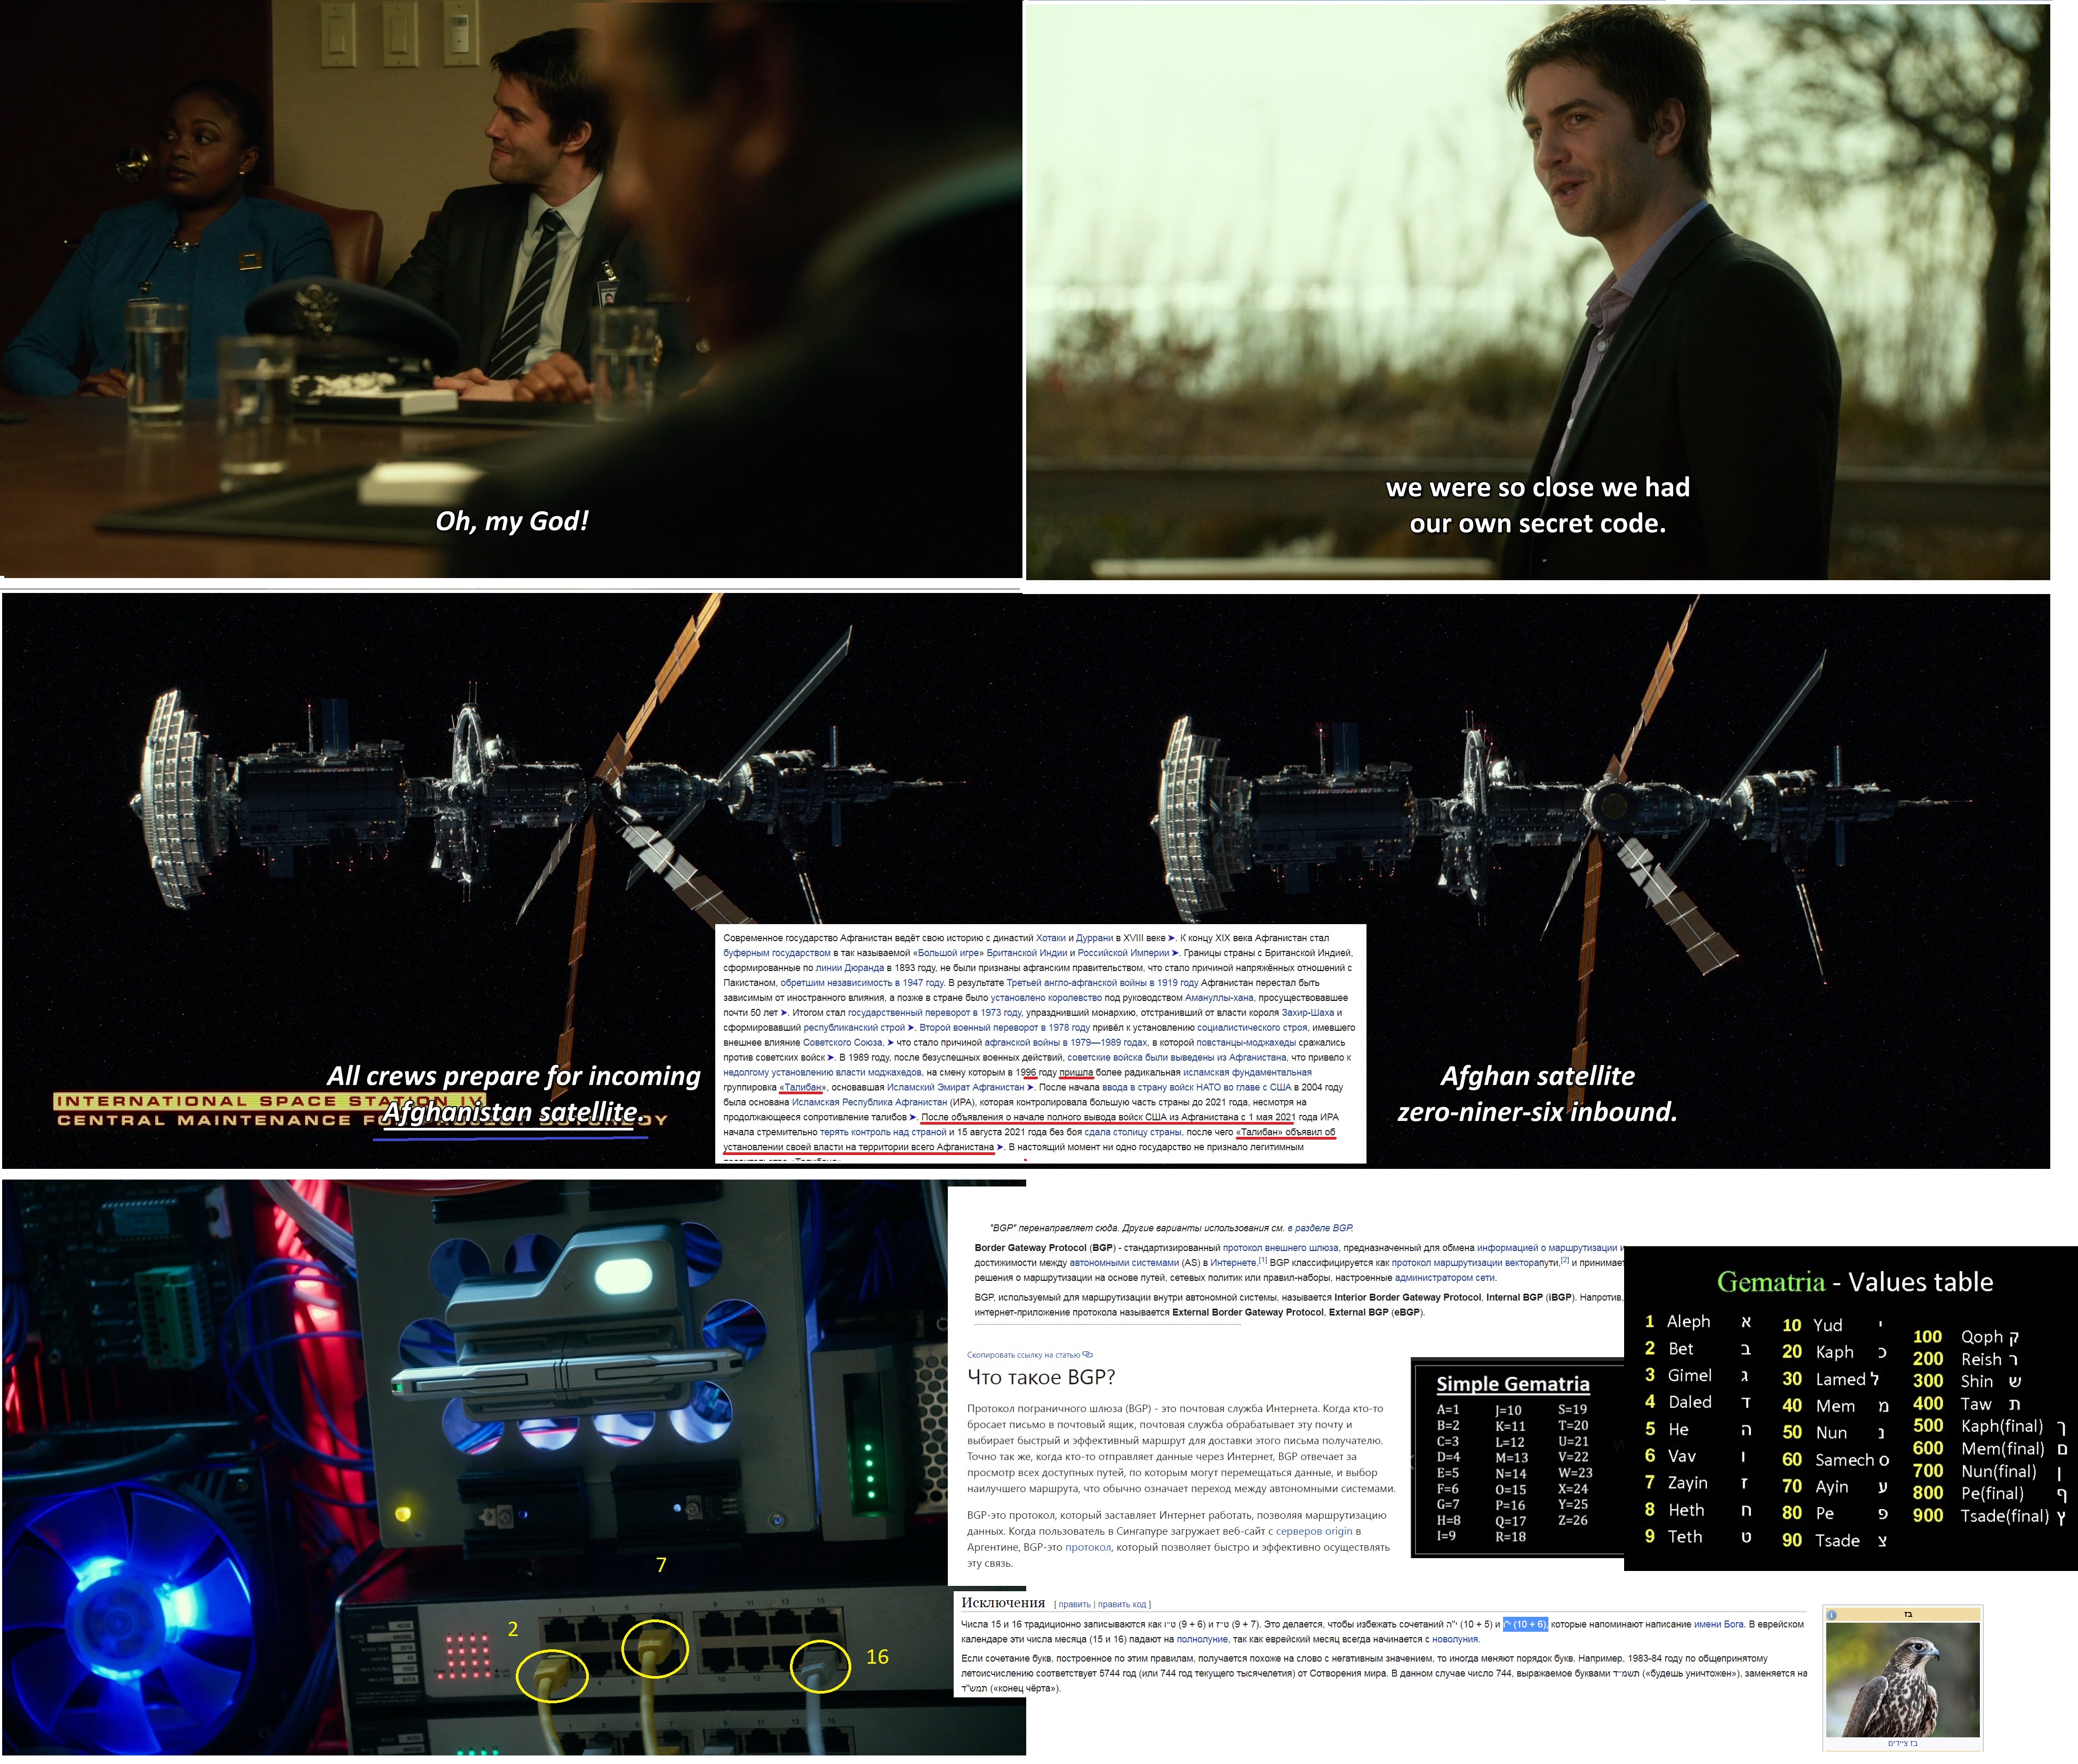2078x1764 pixels.
Task: Click the chain link icon beside Скопировать ссылку
Action: [1088, 1355]
